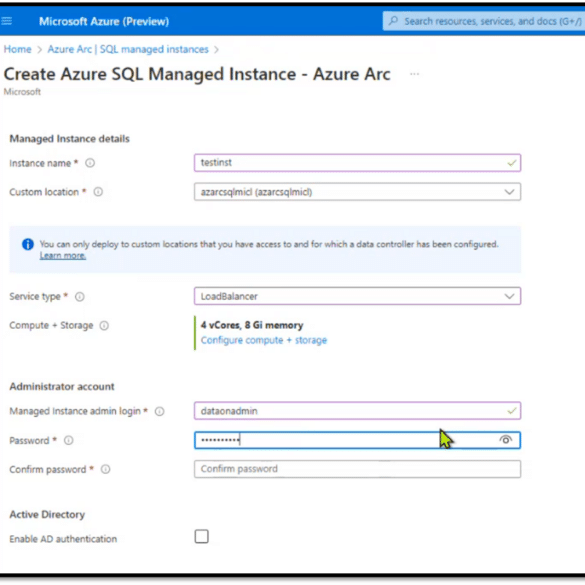
Task: Click the Password info icon
Action: [x=69, y=440]
